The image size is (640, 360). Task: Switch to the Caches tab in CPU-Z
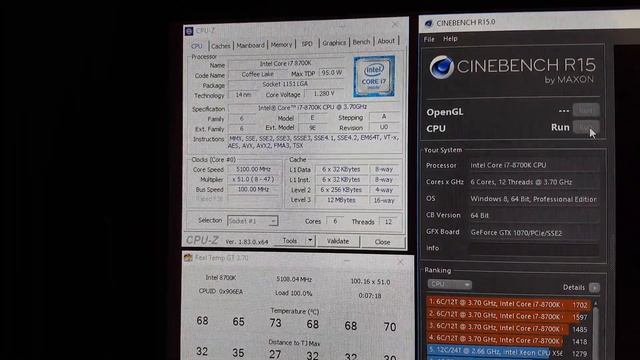coord(221,46)
